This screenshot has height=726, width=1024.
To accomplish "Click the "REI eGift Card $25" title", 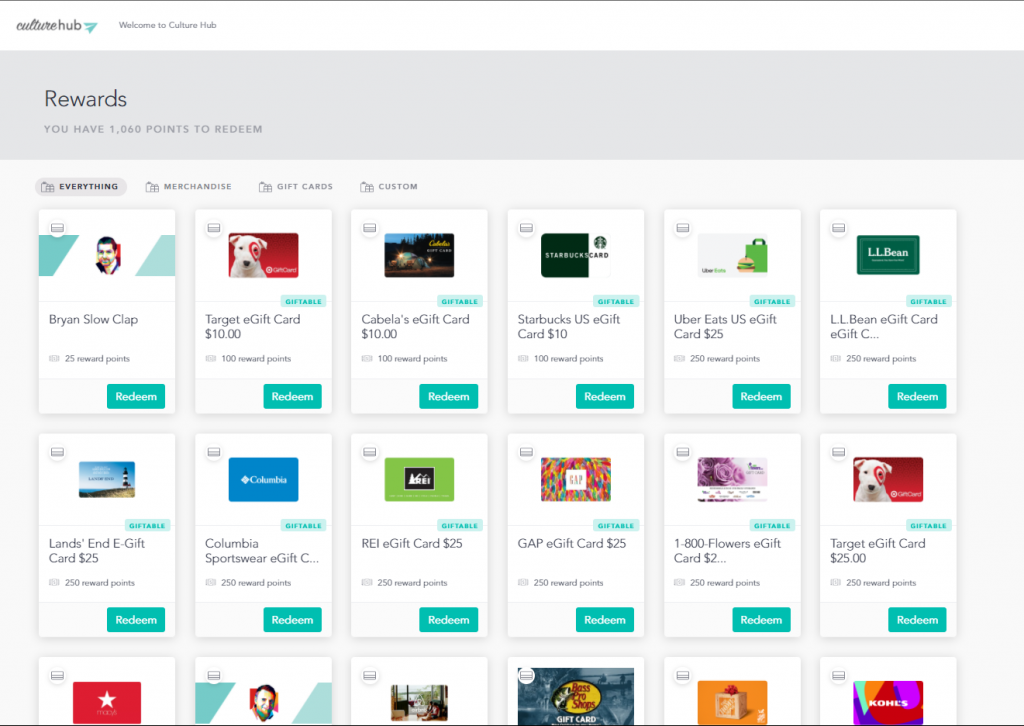I will (x=411, y=543).
